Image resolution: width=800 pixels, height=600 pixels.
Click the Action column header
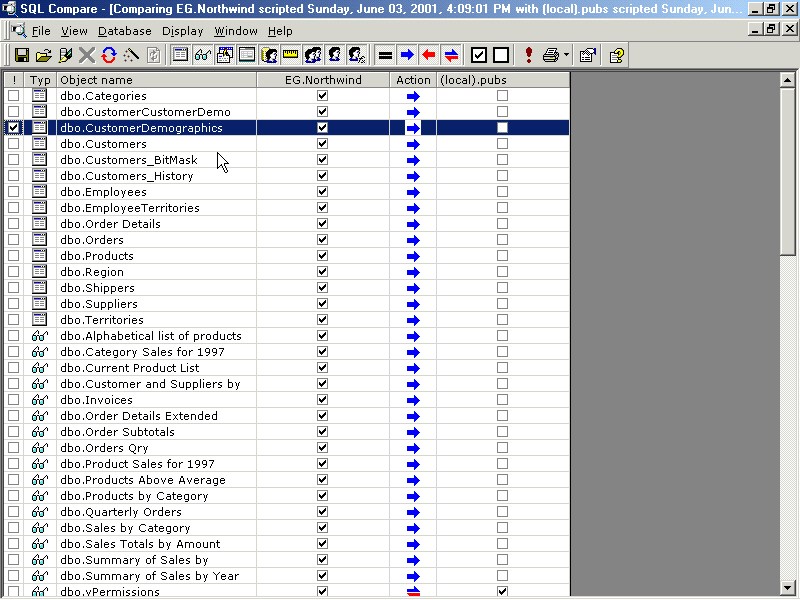point(413,80)
